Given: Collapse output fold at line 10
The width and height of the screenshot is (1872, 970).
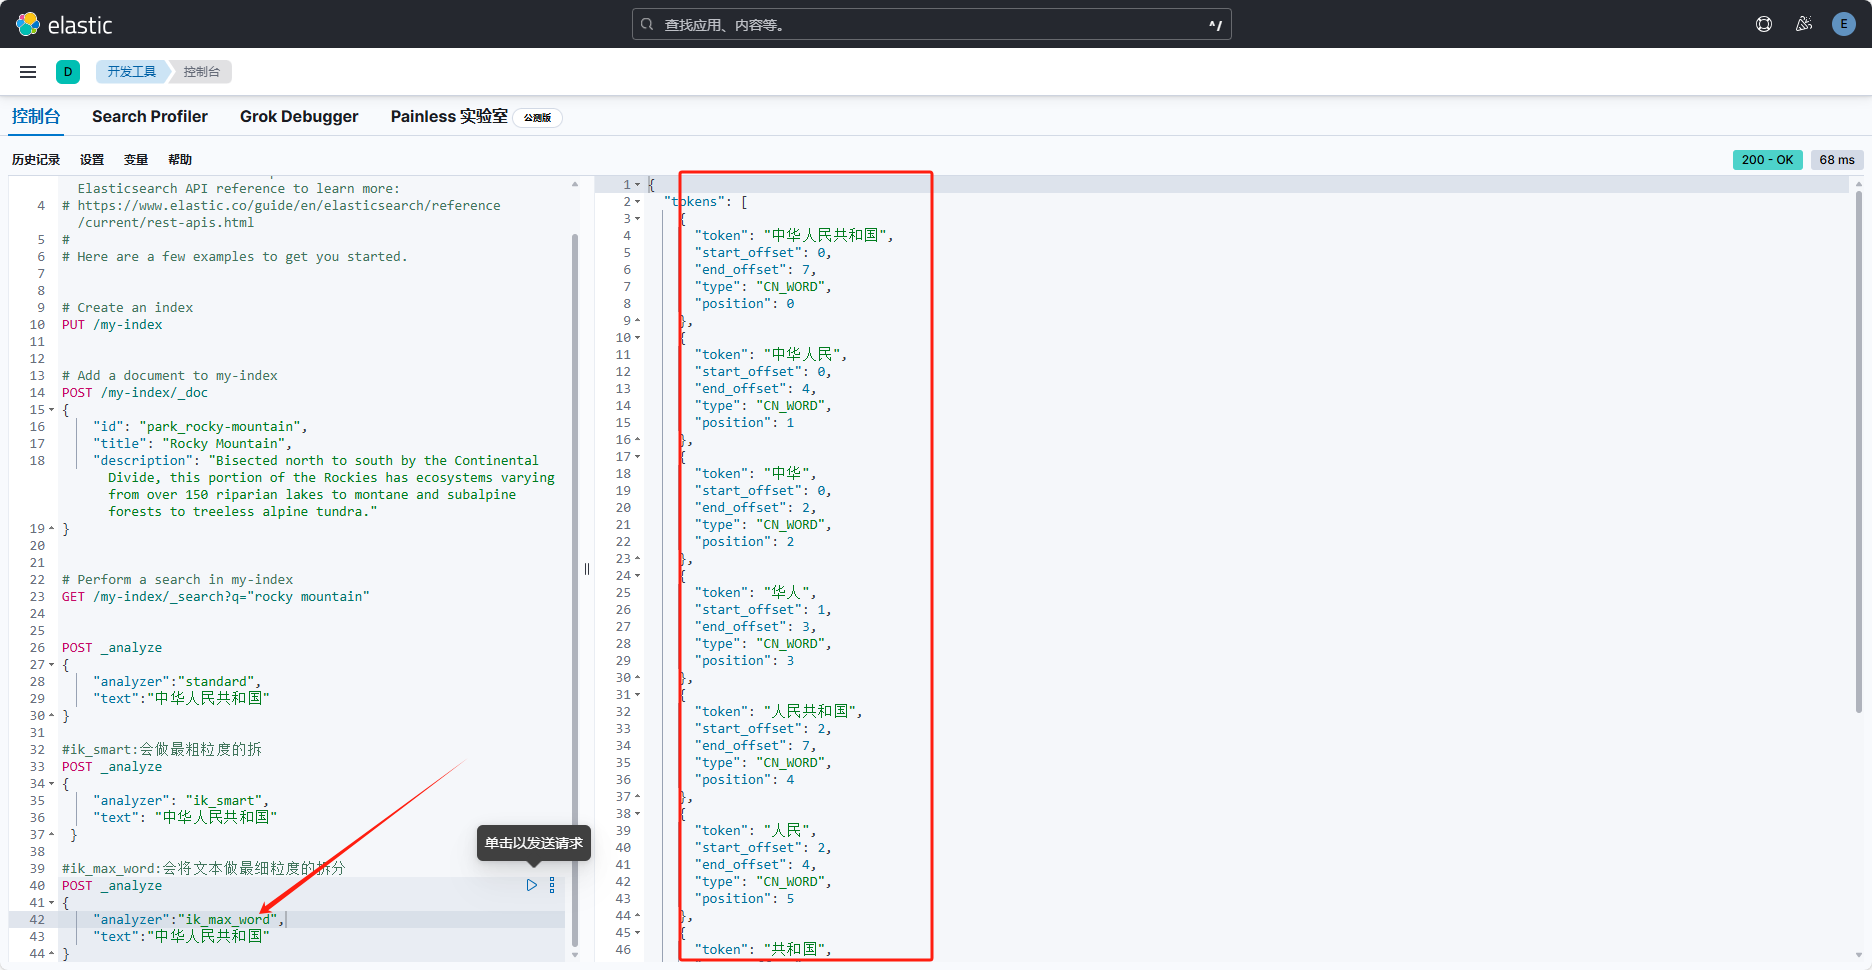Looking at the screenshot, I should 638,338.
